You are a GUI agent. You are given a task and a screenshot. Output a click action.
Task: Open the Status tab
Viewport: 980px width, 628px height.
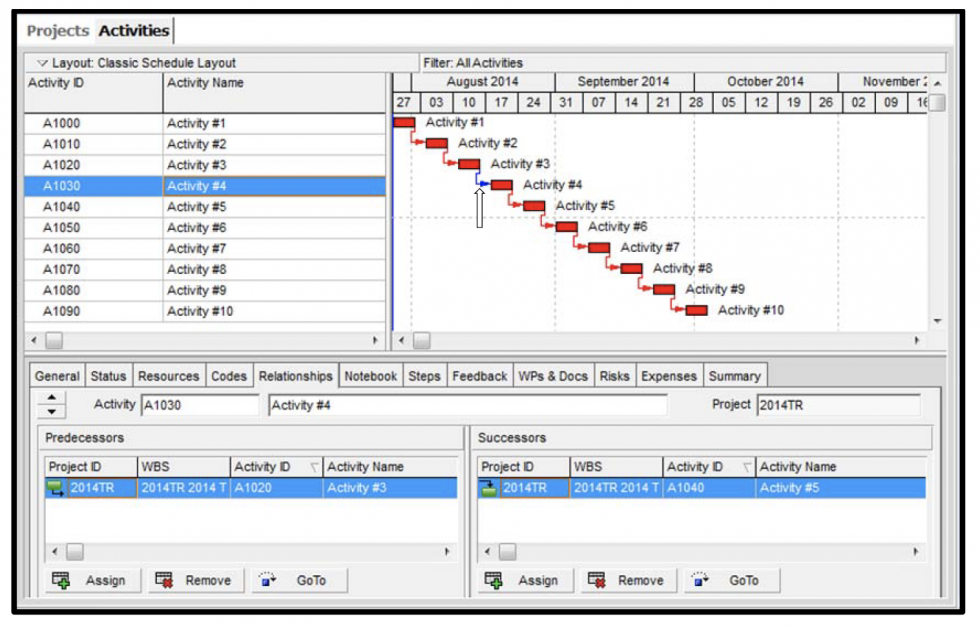click(x=109, y=377)
